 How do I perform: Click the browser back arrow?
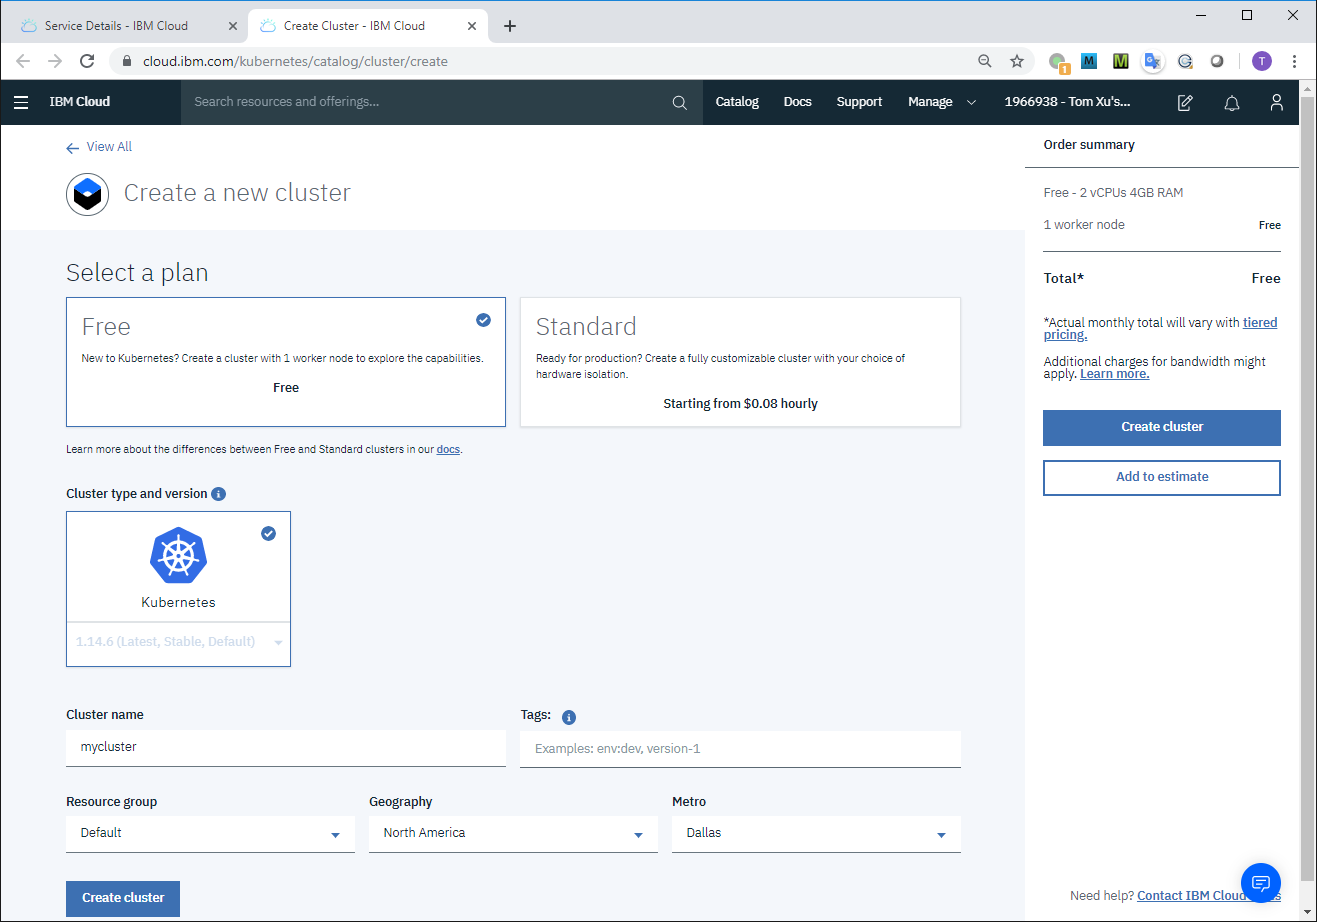click(x=23, y=61)
